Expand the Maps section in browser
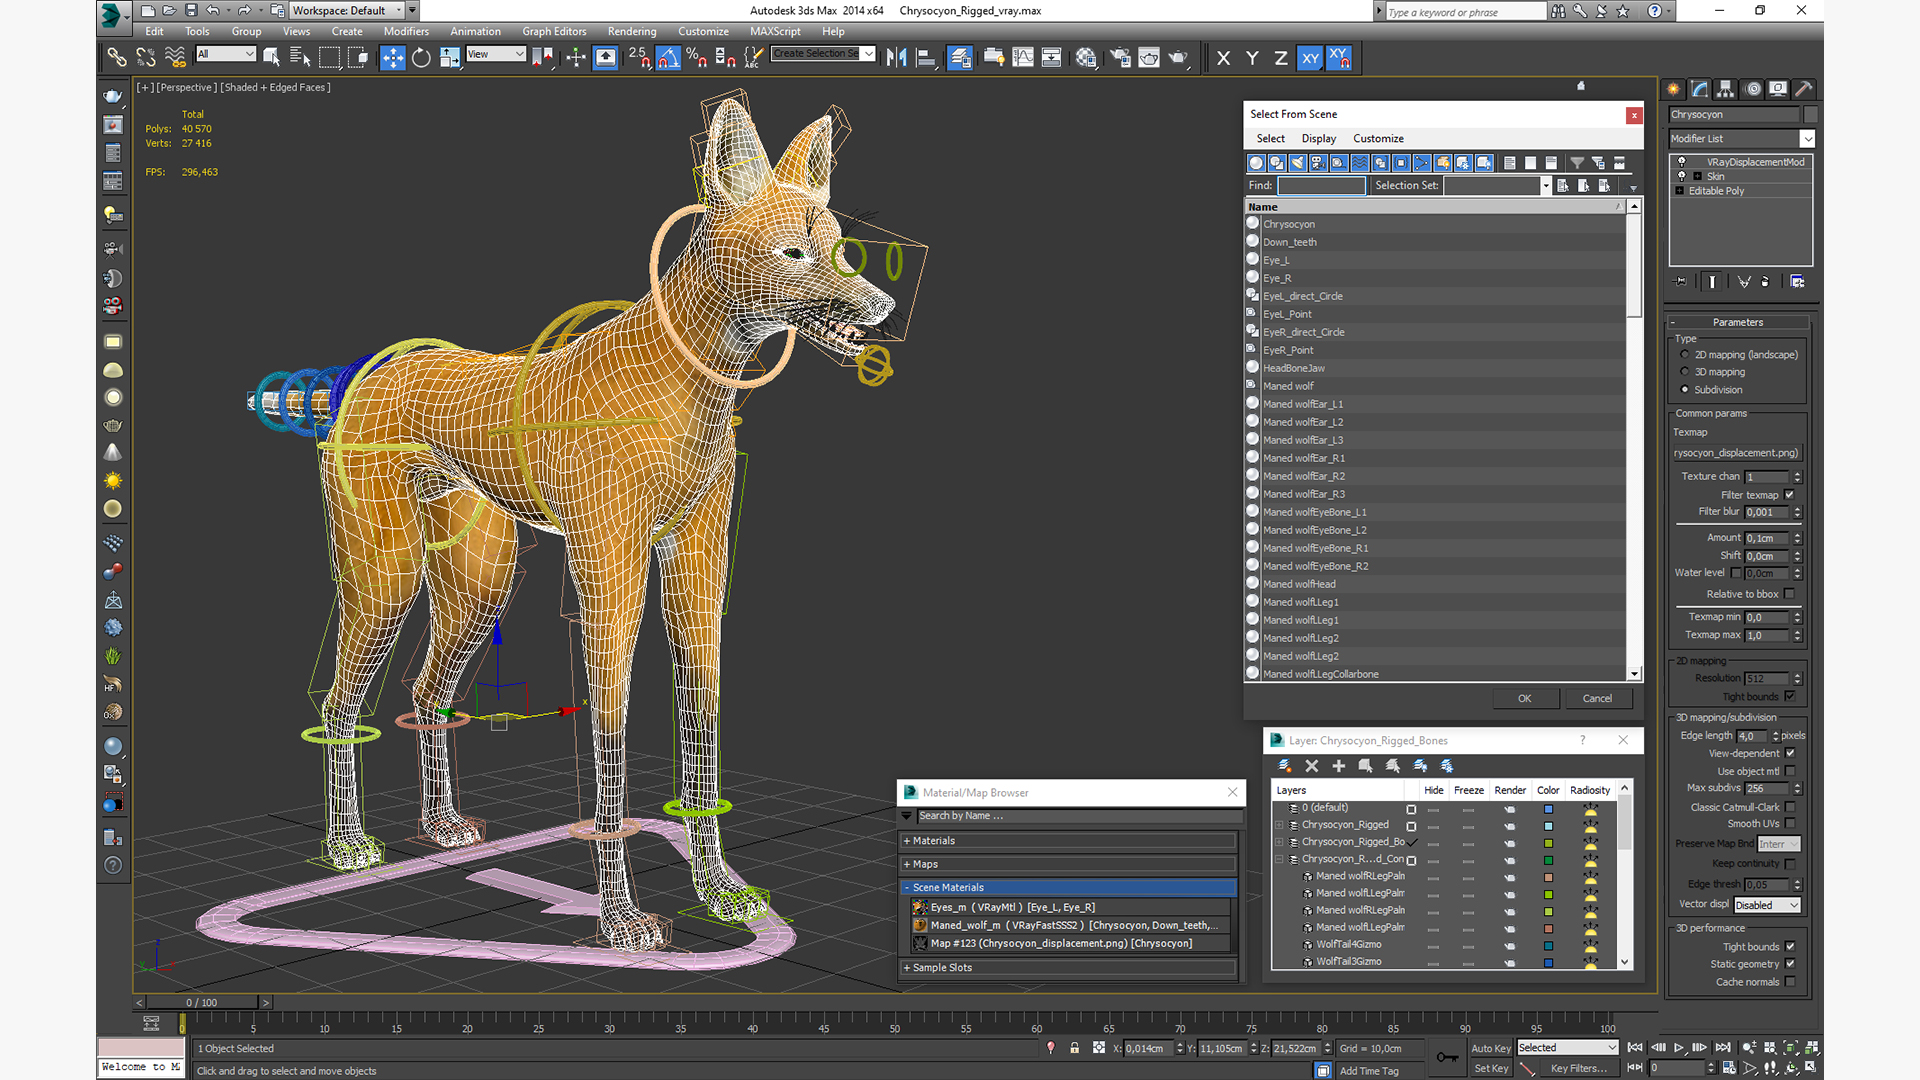This screenshot has height=1080, width=1920. [x=1068, y=864]
